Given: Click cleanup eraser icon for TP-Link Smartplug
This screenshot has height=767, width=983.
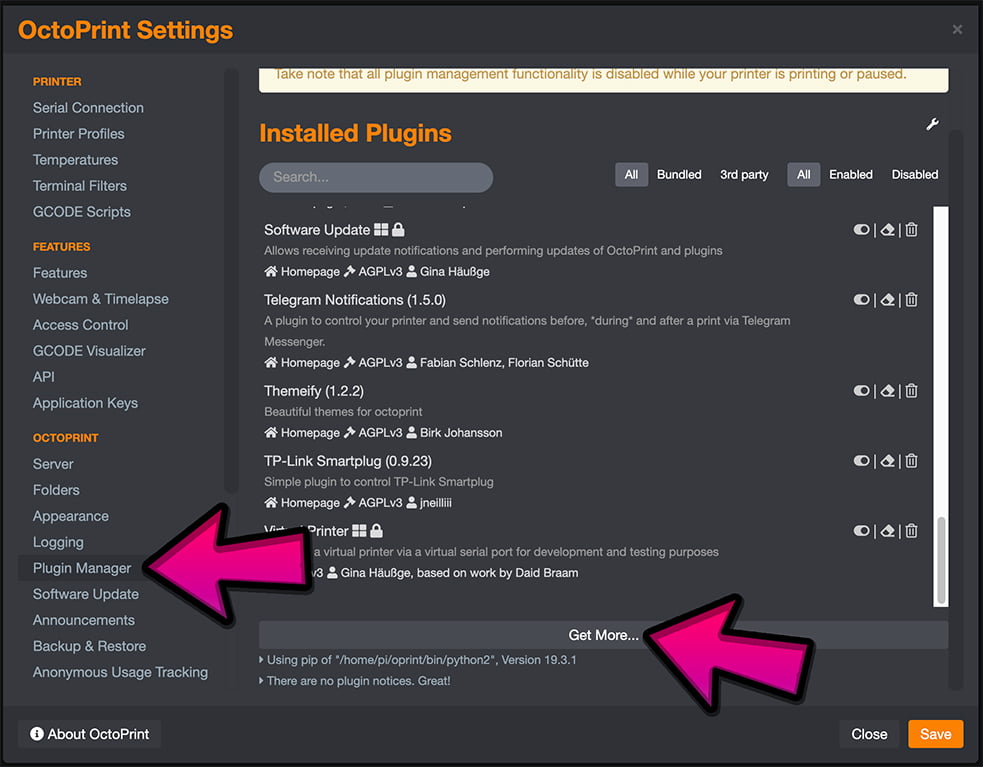Looking at the screenshot, I should [887, 462].
